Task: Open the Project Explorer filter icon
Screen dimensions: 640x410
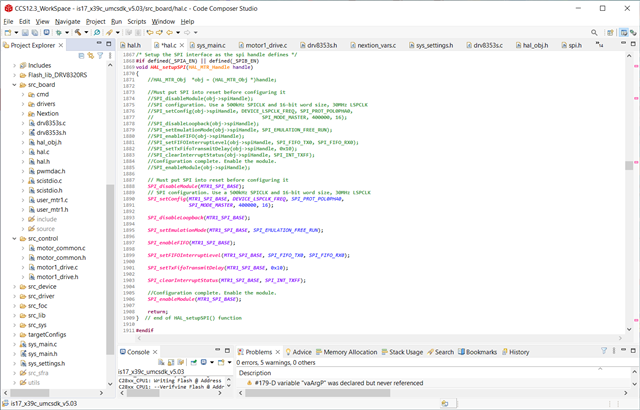Action: [100, 55]
